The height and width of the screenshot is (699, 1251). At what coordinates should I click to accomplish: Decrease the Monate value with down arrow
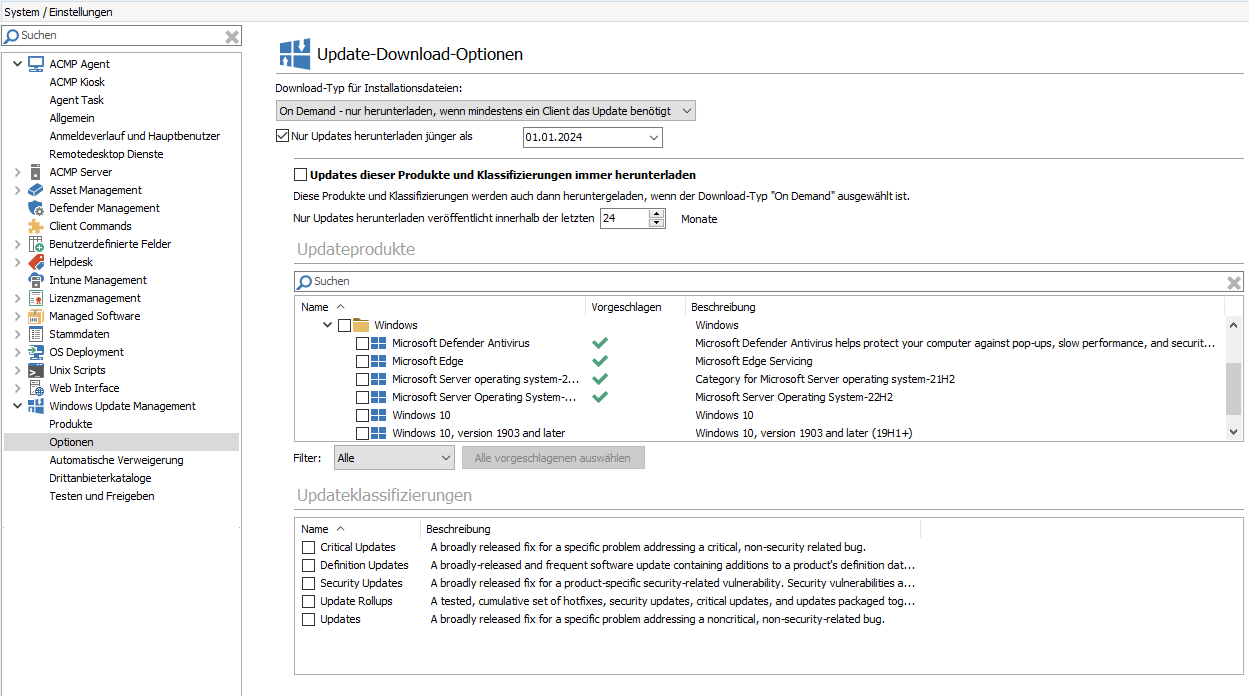click(657, 223)
